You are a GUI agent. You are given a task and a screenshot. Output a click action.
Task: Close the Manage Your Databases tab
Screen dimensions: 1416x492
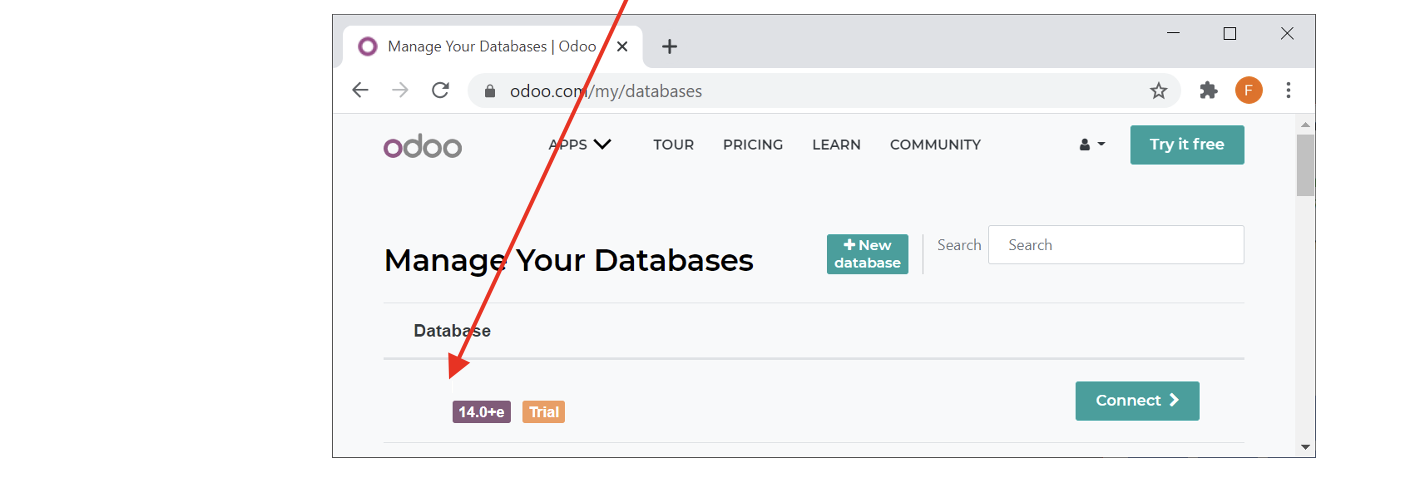coord(623,46)
